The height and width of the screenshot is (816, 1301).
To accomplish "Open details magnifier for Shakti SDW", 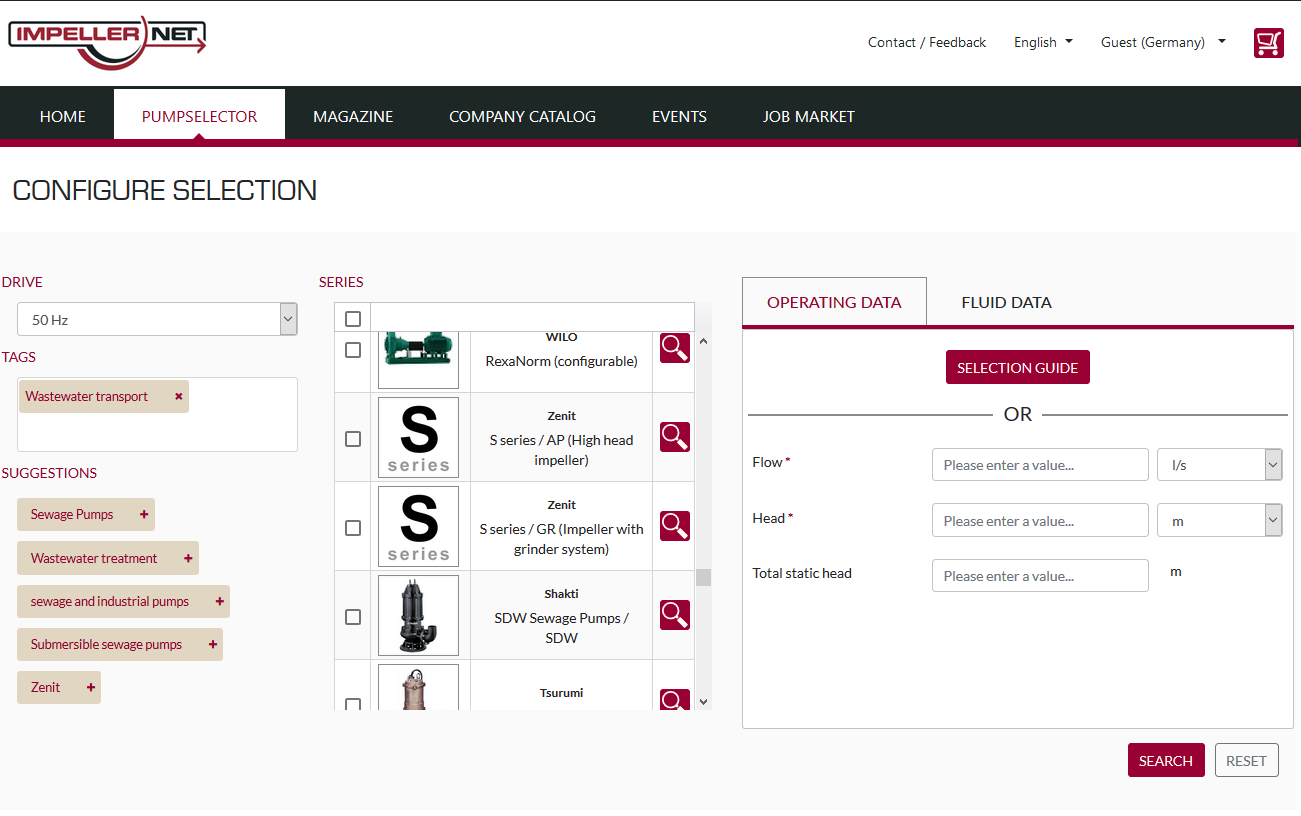I will [x=675, y=615].
